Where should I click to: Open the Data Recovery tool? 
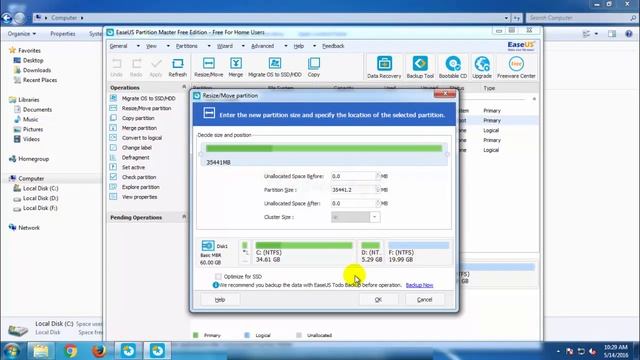[x=384, y=67]
